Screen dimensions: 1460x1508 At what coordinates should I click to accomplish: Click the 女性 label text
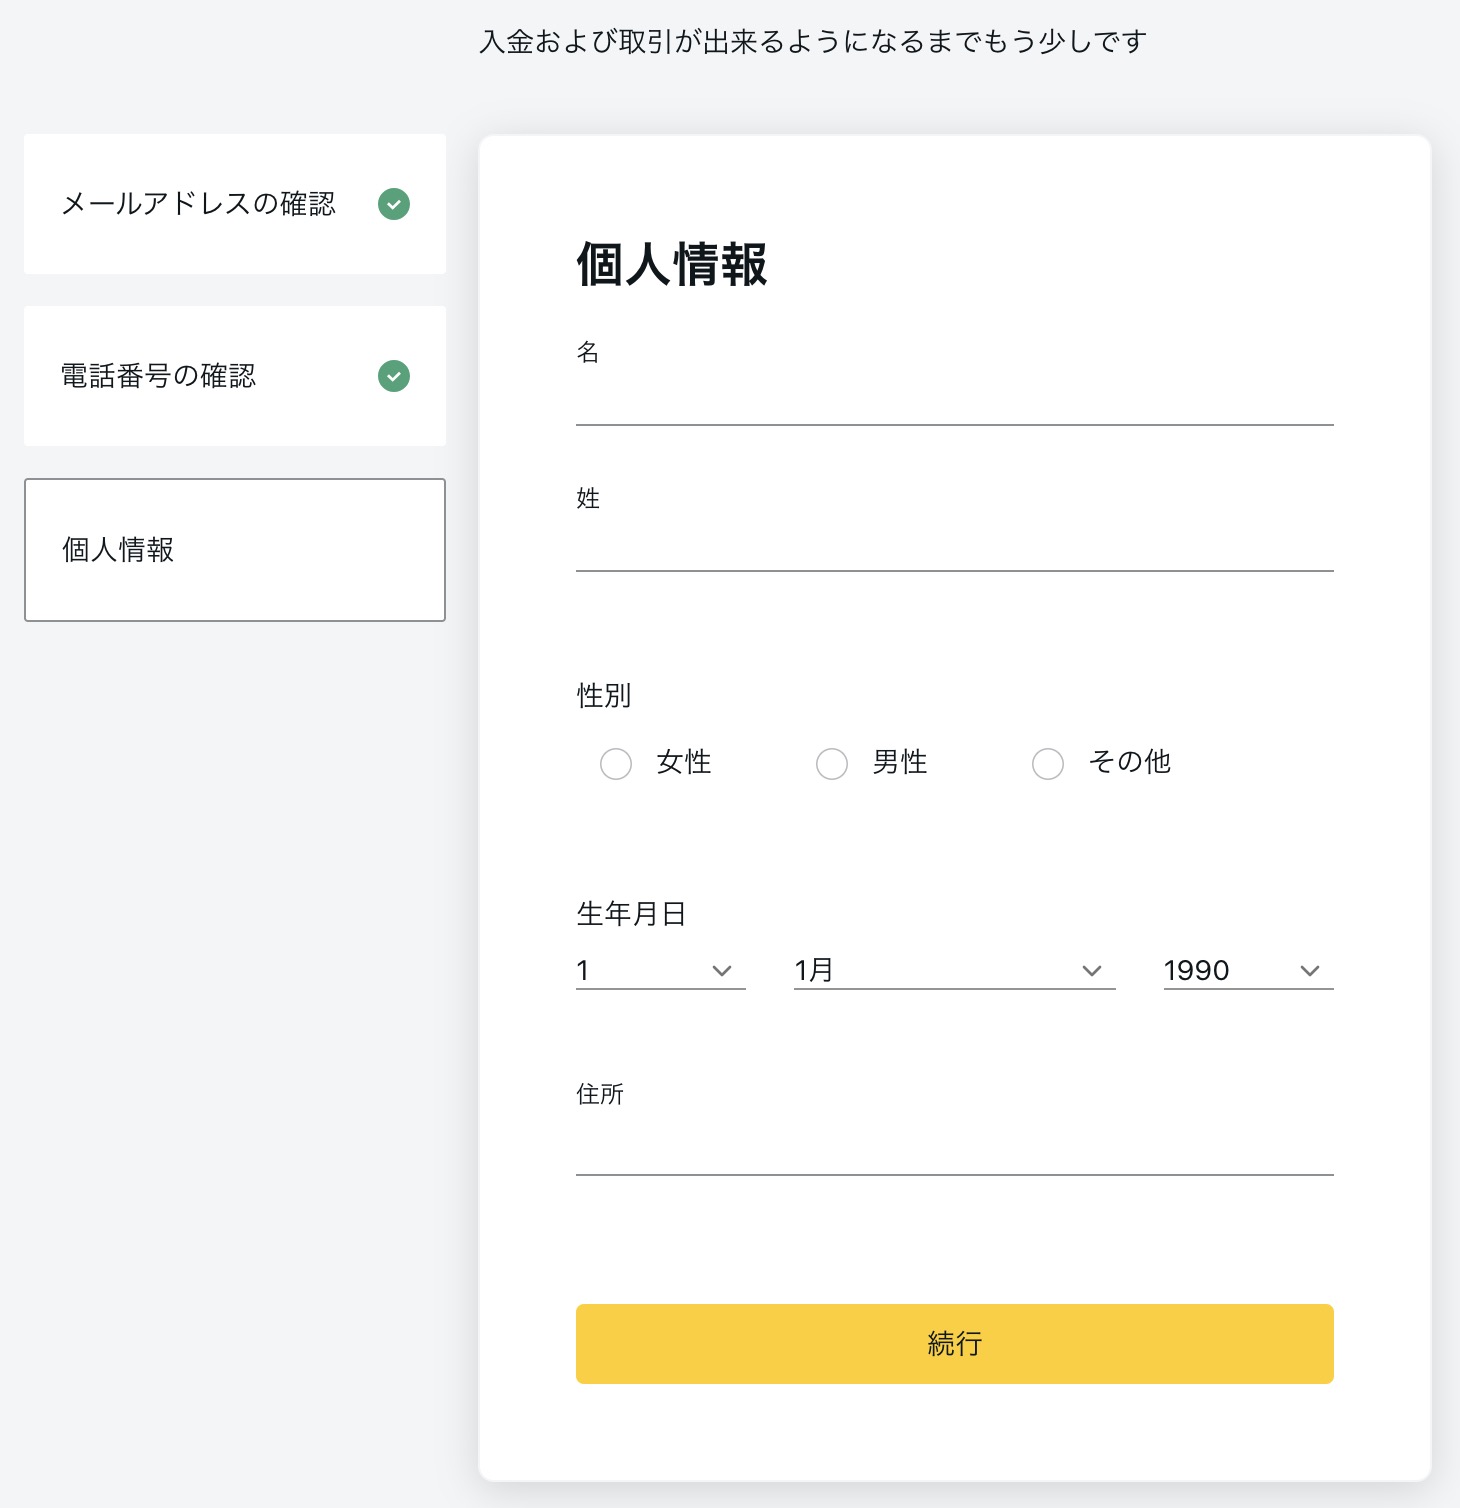684,763
